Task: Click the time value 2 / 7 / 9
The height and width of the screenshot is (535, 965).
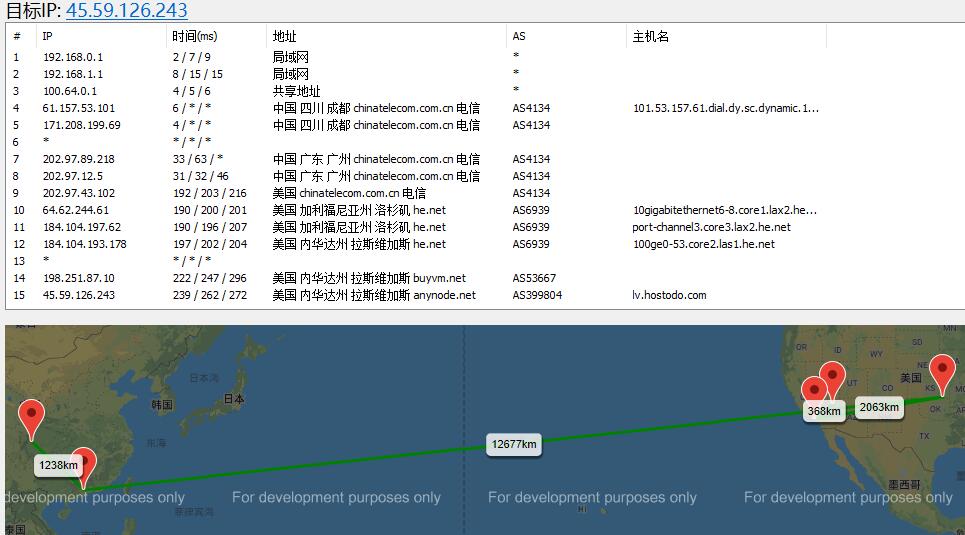Action: pos(191,57)
